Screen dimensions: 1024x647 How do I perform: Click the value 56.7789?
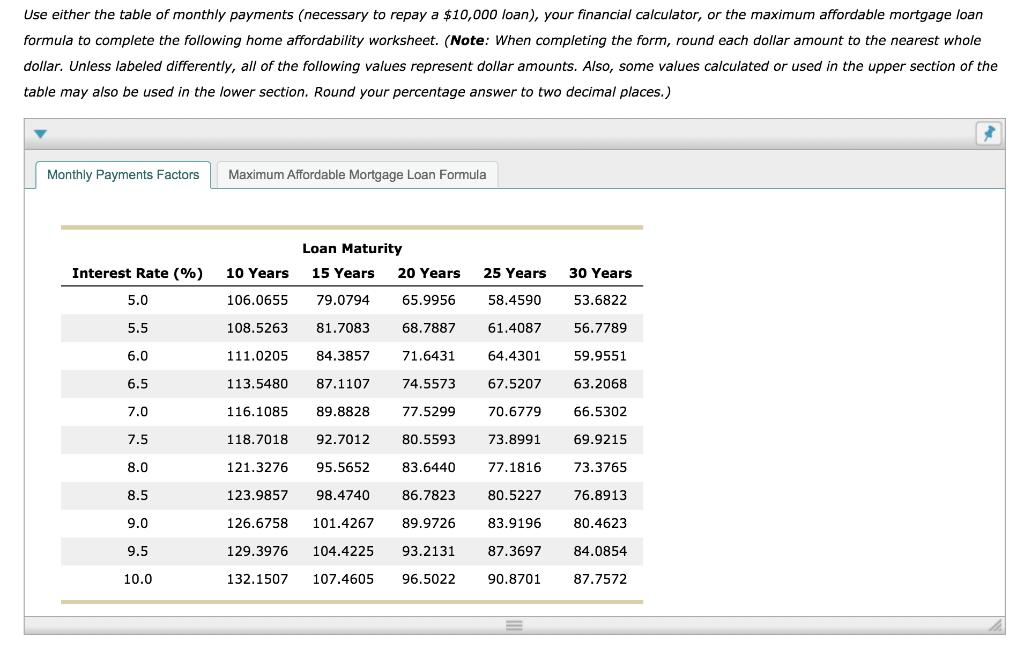(600, 328)
